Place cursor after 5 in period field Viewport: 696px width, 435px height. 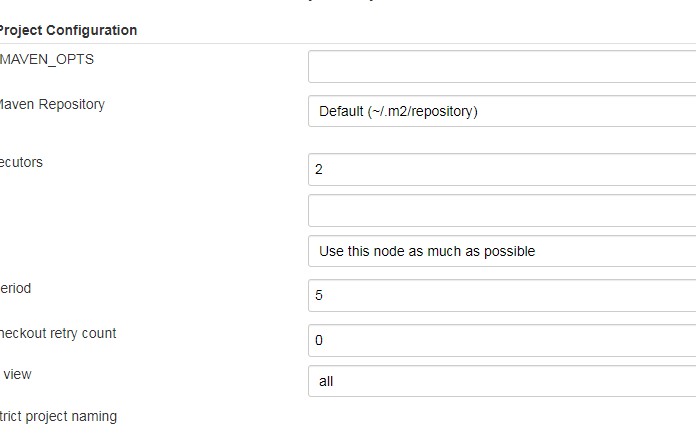pos(325,296)
